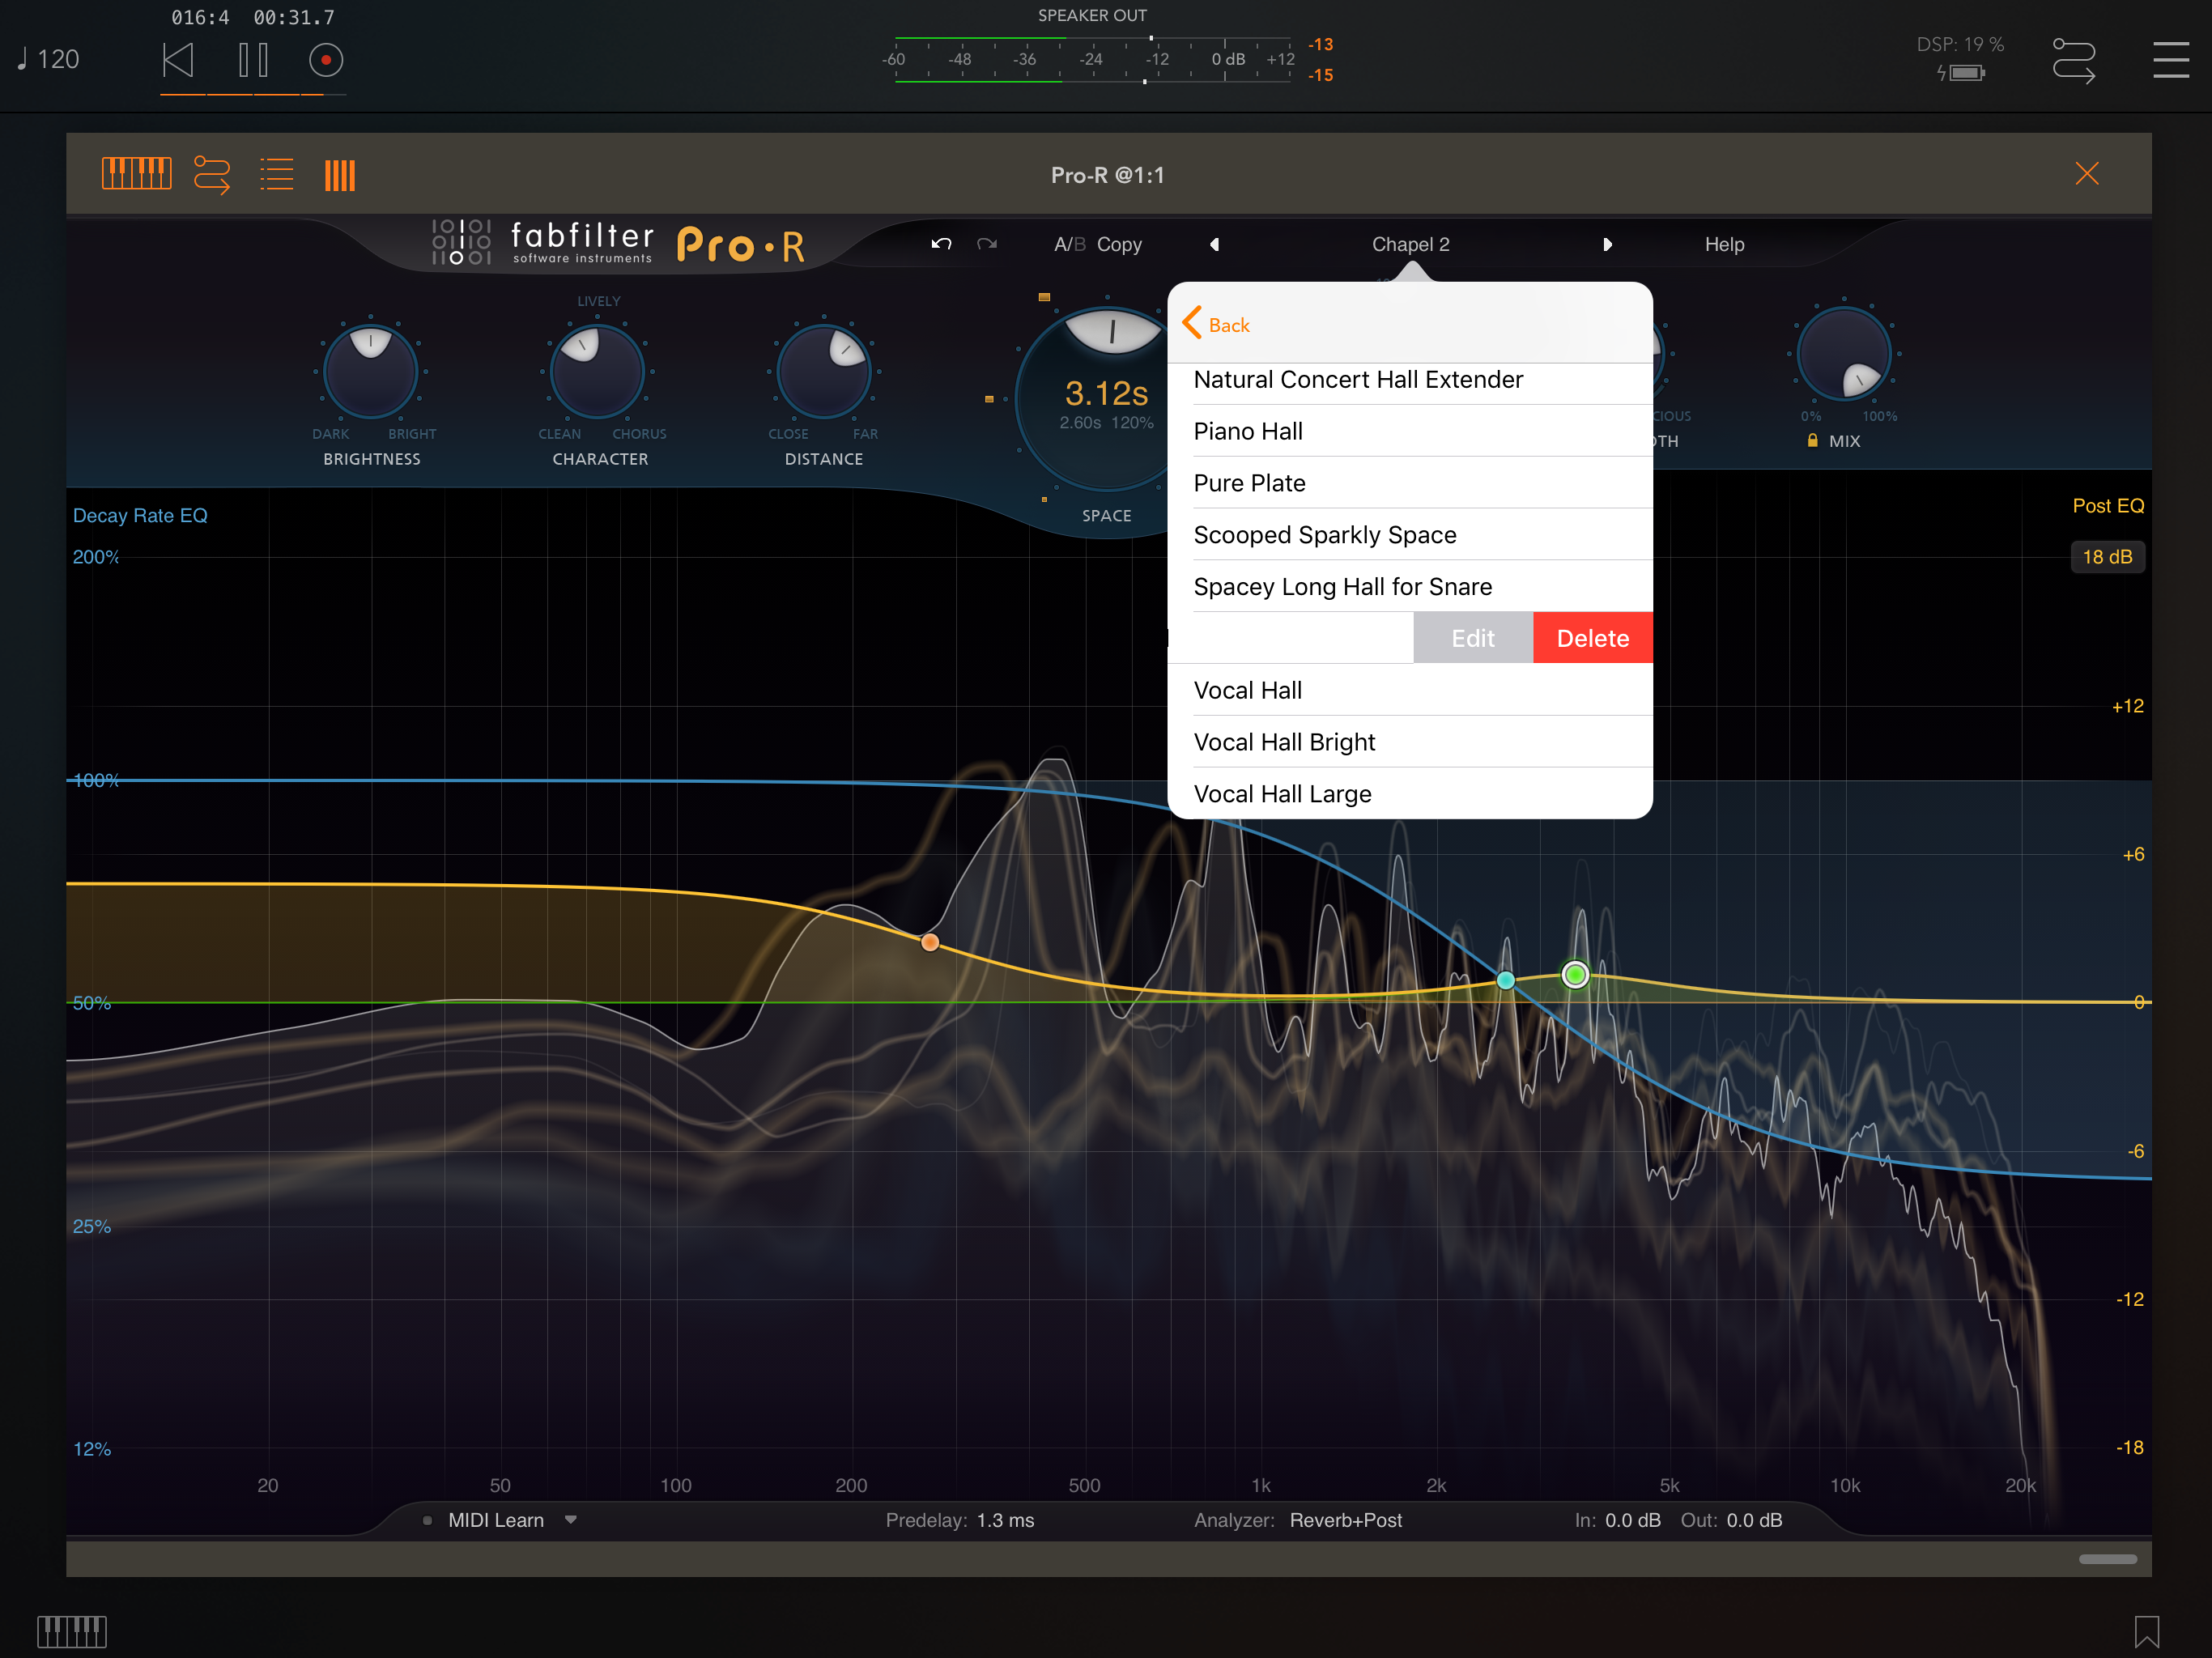Toggle the Mix lock icon

click(1812, 441)
